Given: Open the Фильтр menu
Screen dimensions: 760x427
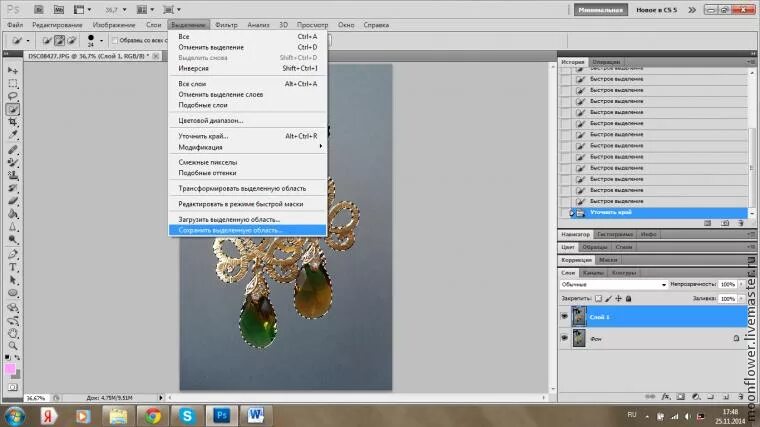Looking at the screenshot, I should coord(226,25).
